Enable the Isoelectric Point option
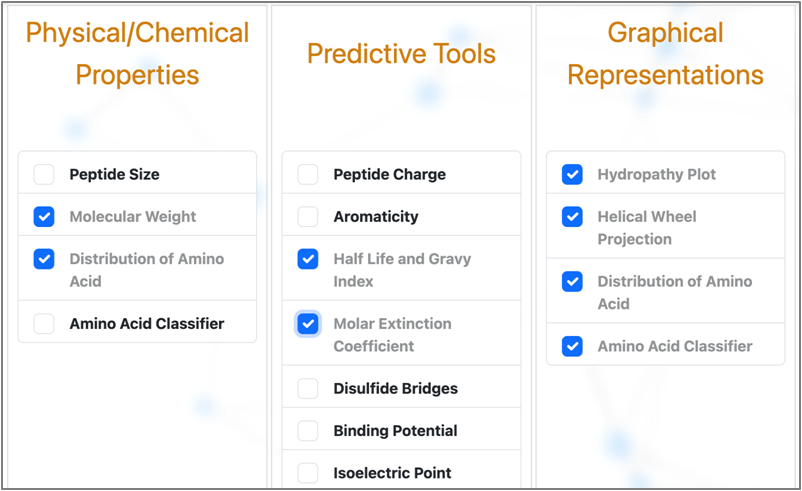Image resolution: width=802 pixels, height=491 pixels. point(308,473)
